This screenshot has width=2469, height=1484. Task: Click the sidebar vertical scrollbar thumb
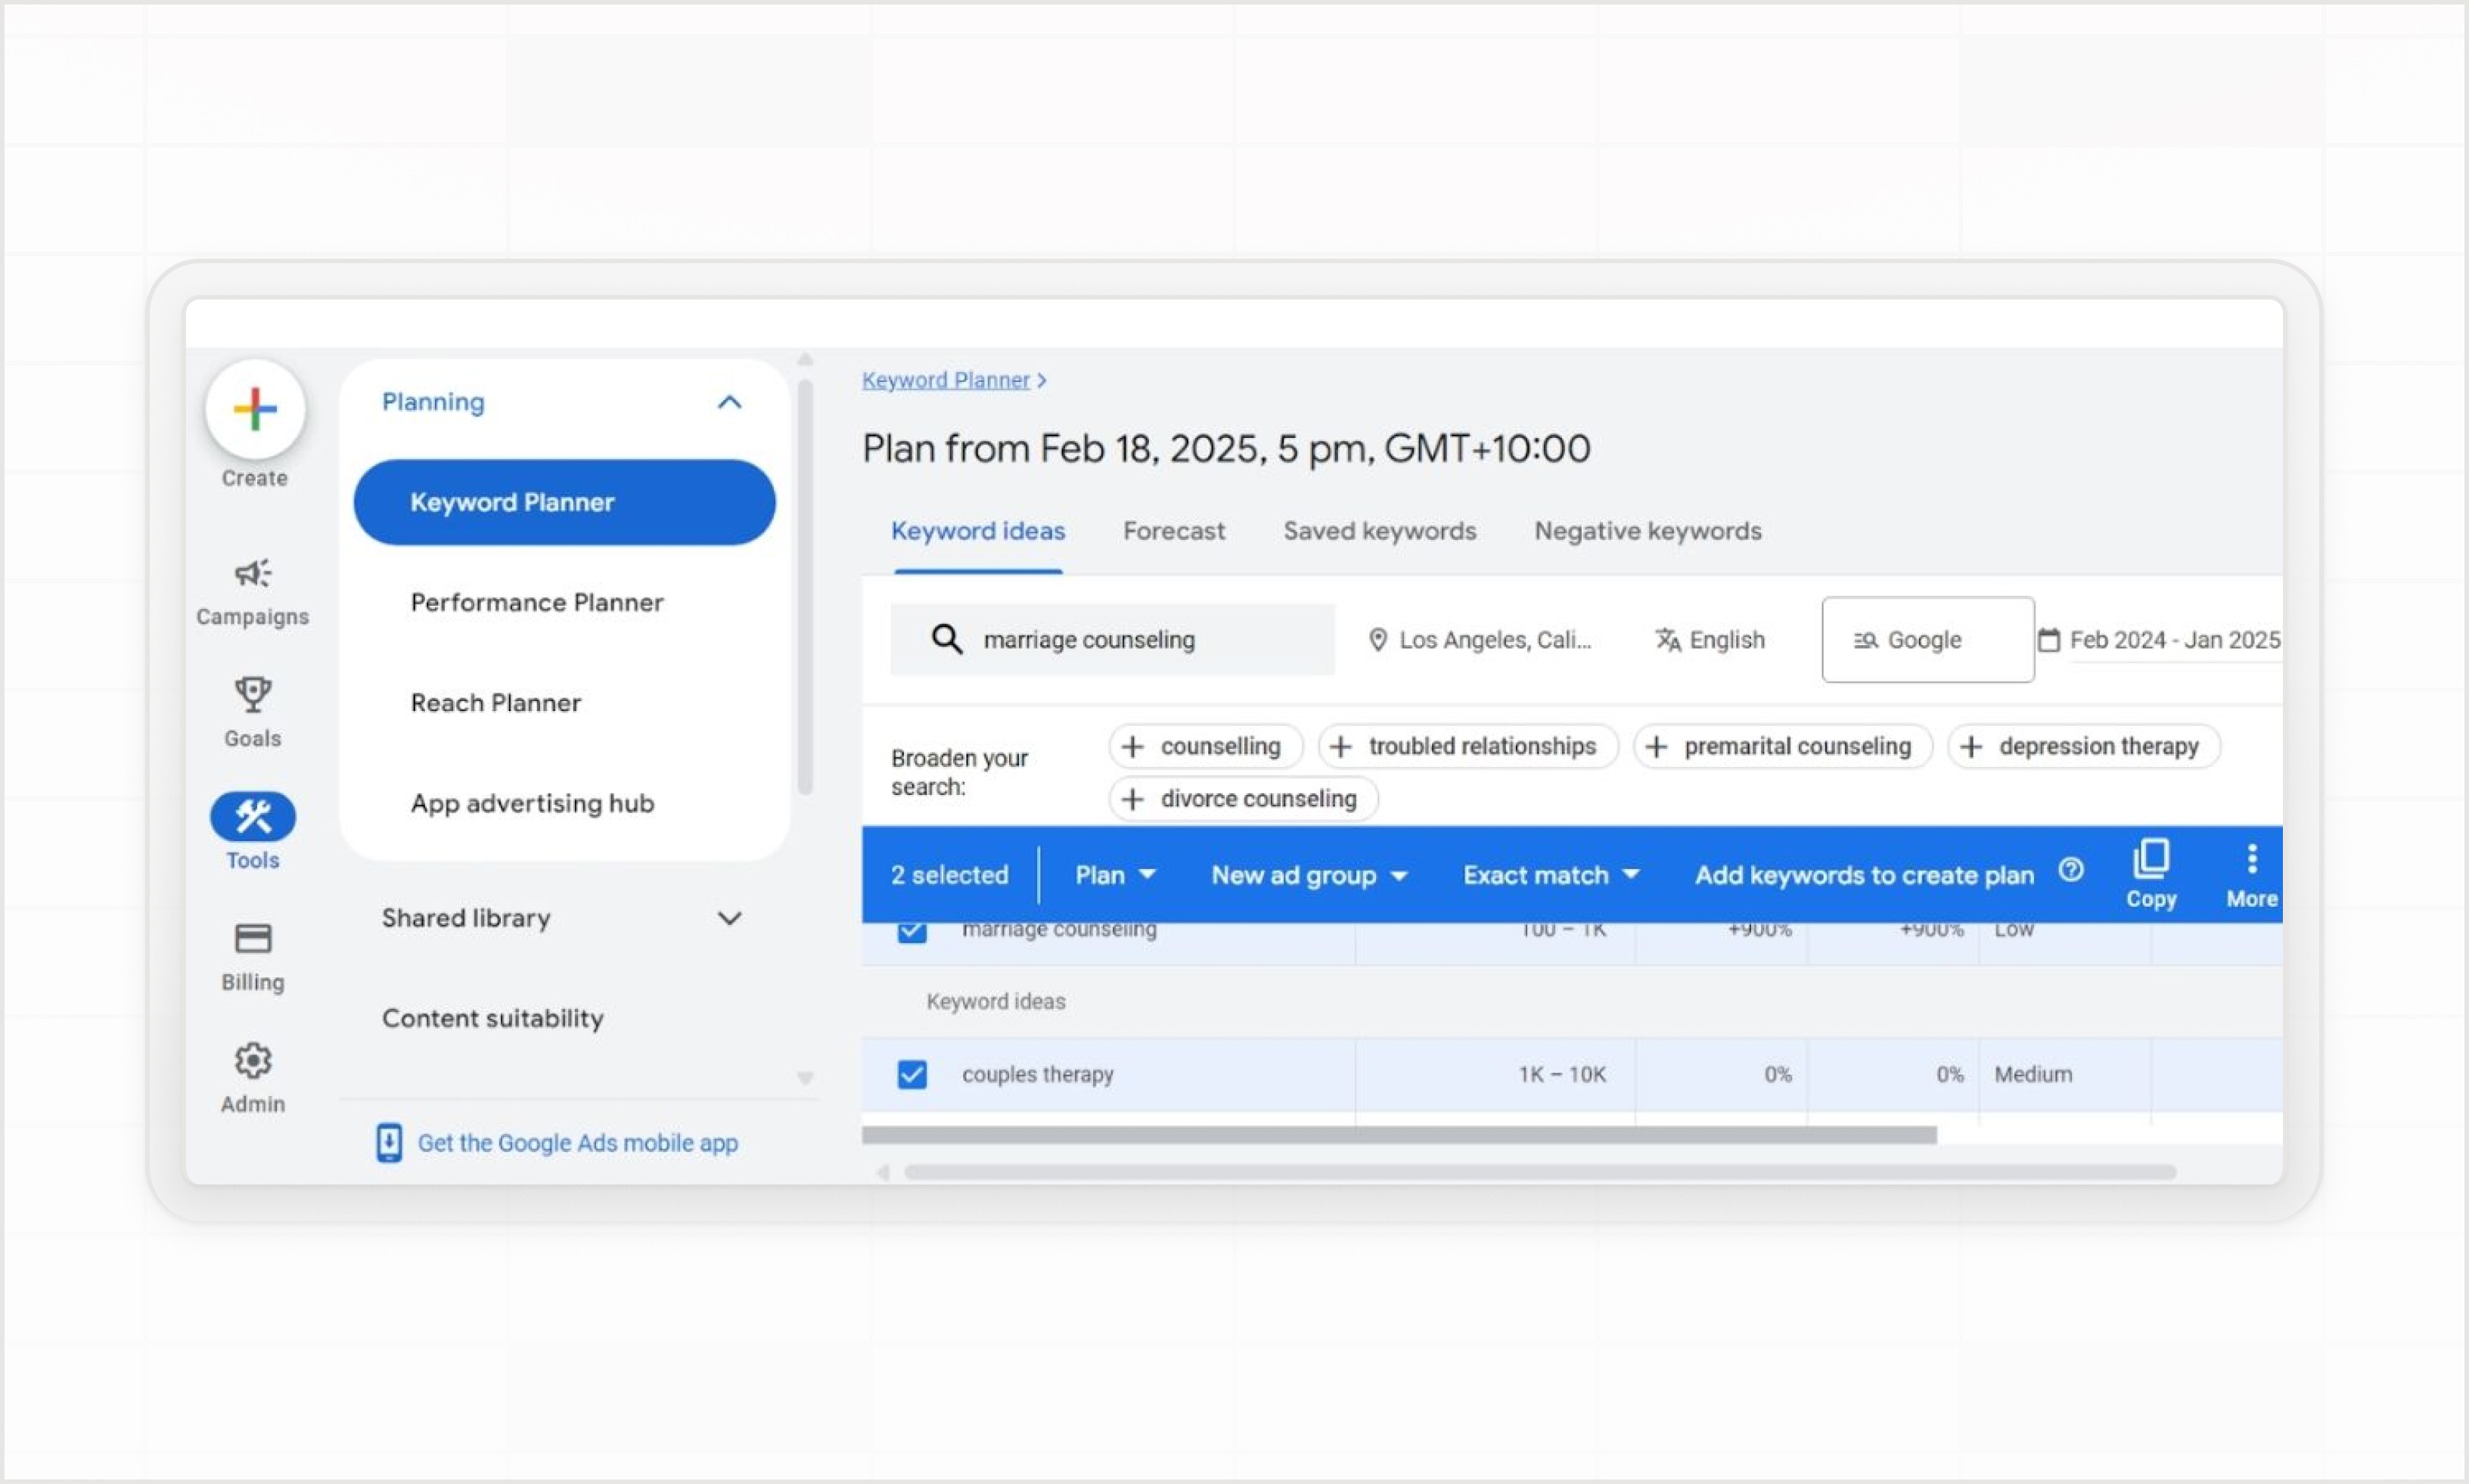point(805,586)
